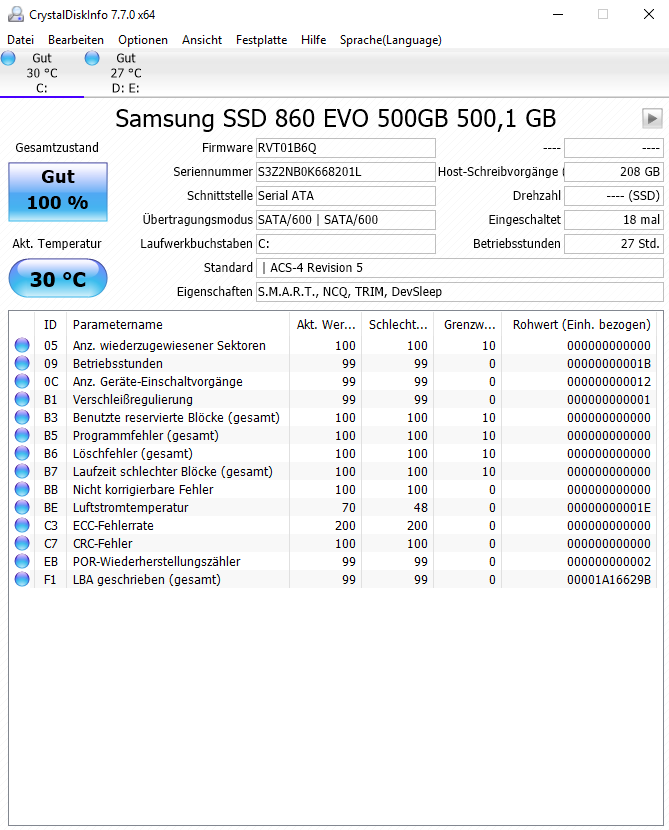
Task: Click the Drehzahl value ---- (SSD)
Action: [613, 196]
